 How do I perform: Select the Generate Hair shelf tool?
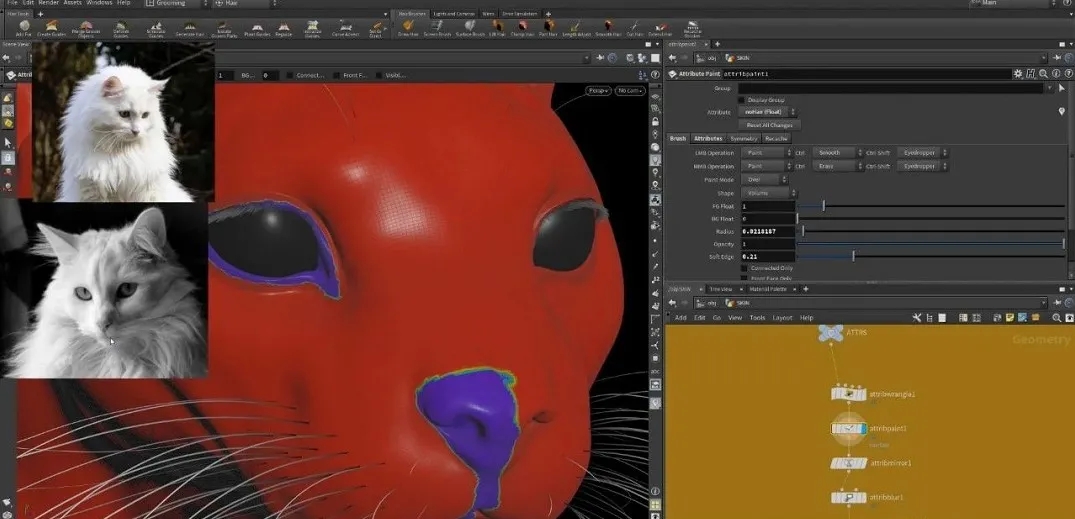(x=190, y=29)
